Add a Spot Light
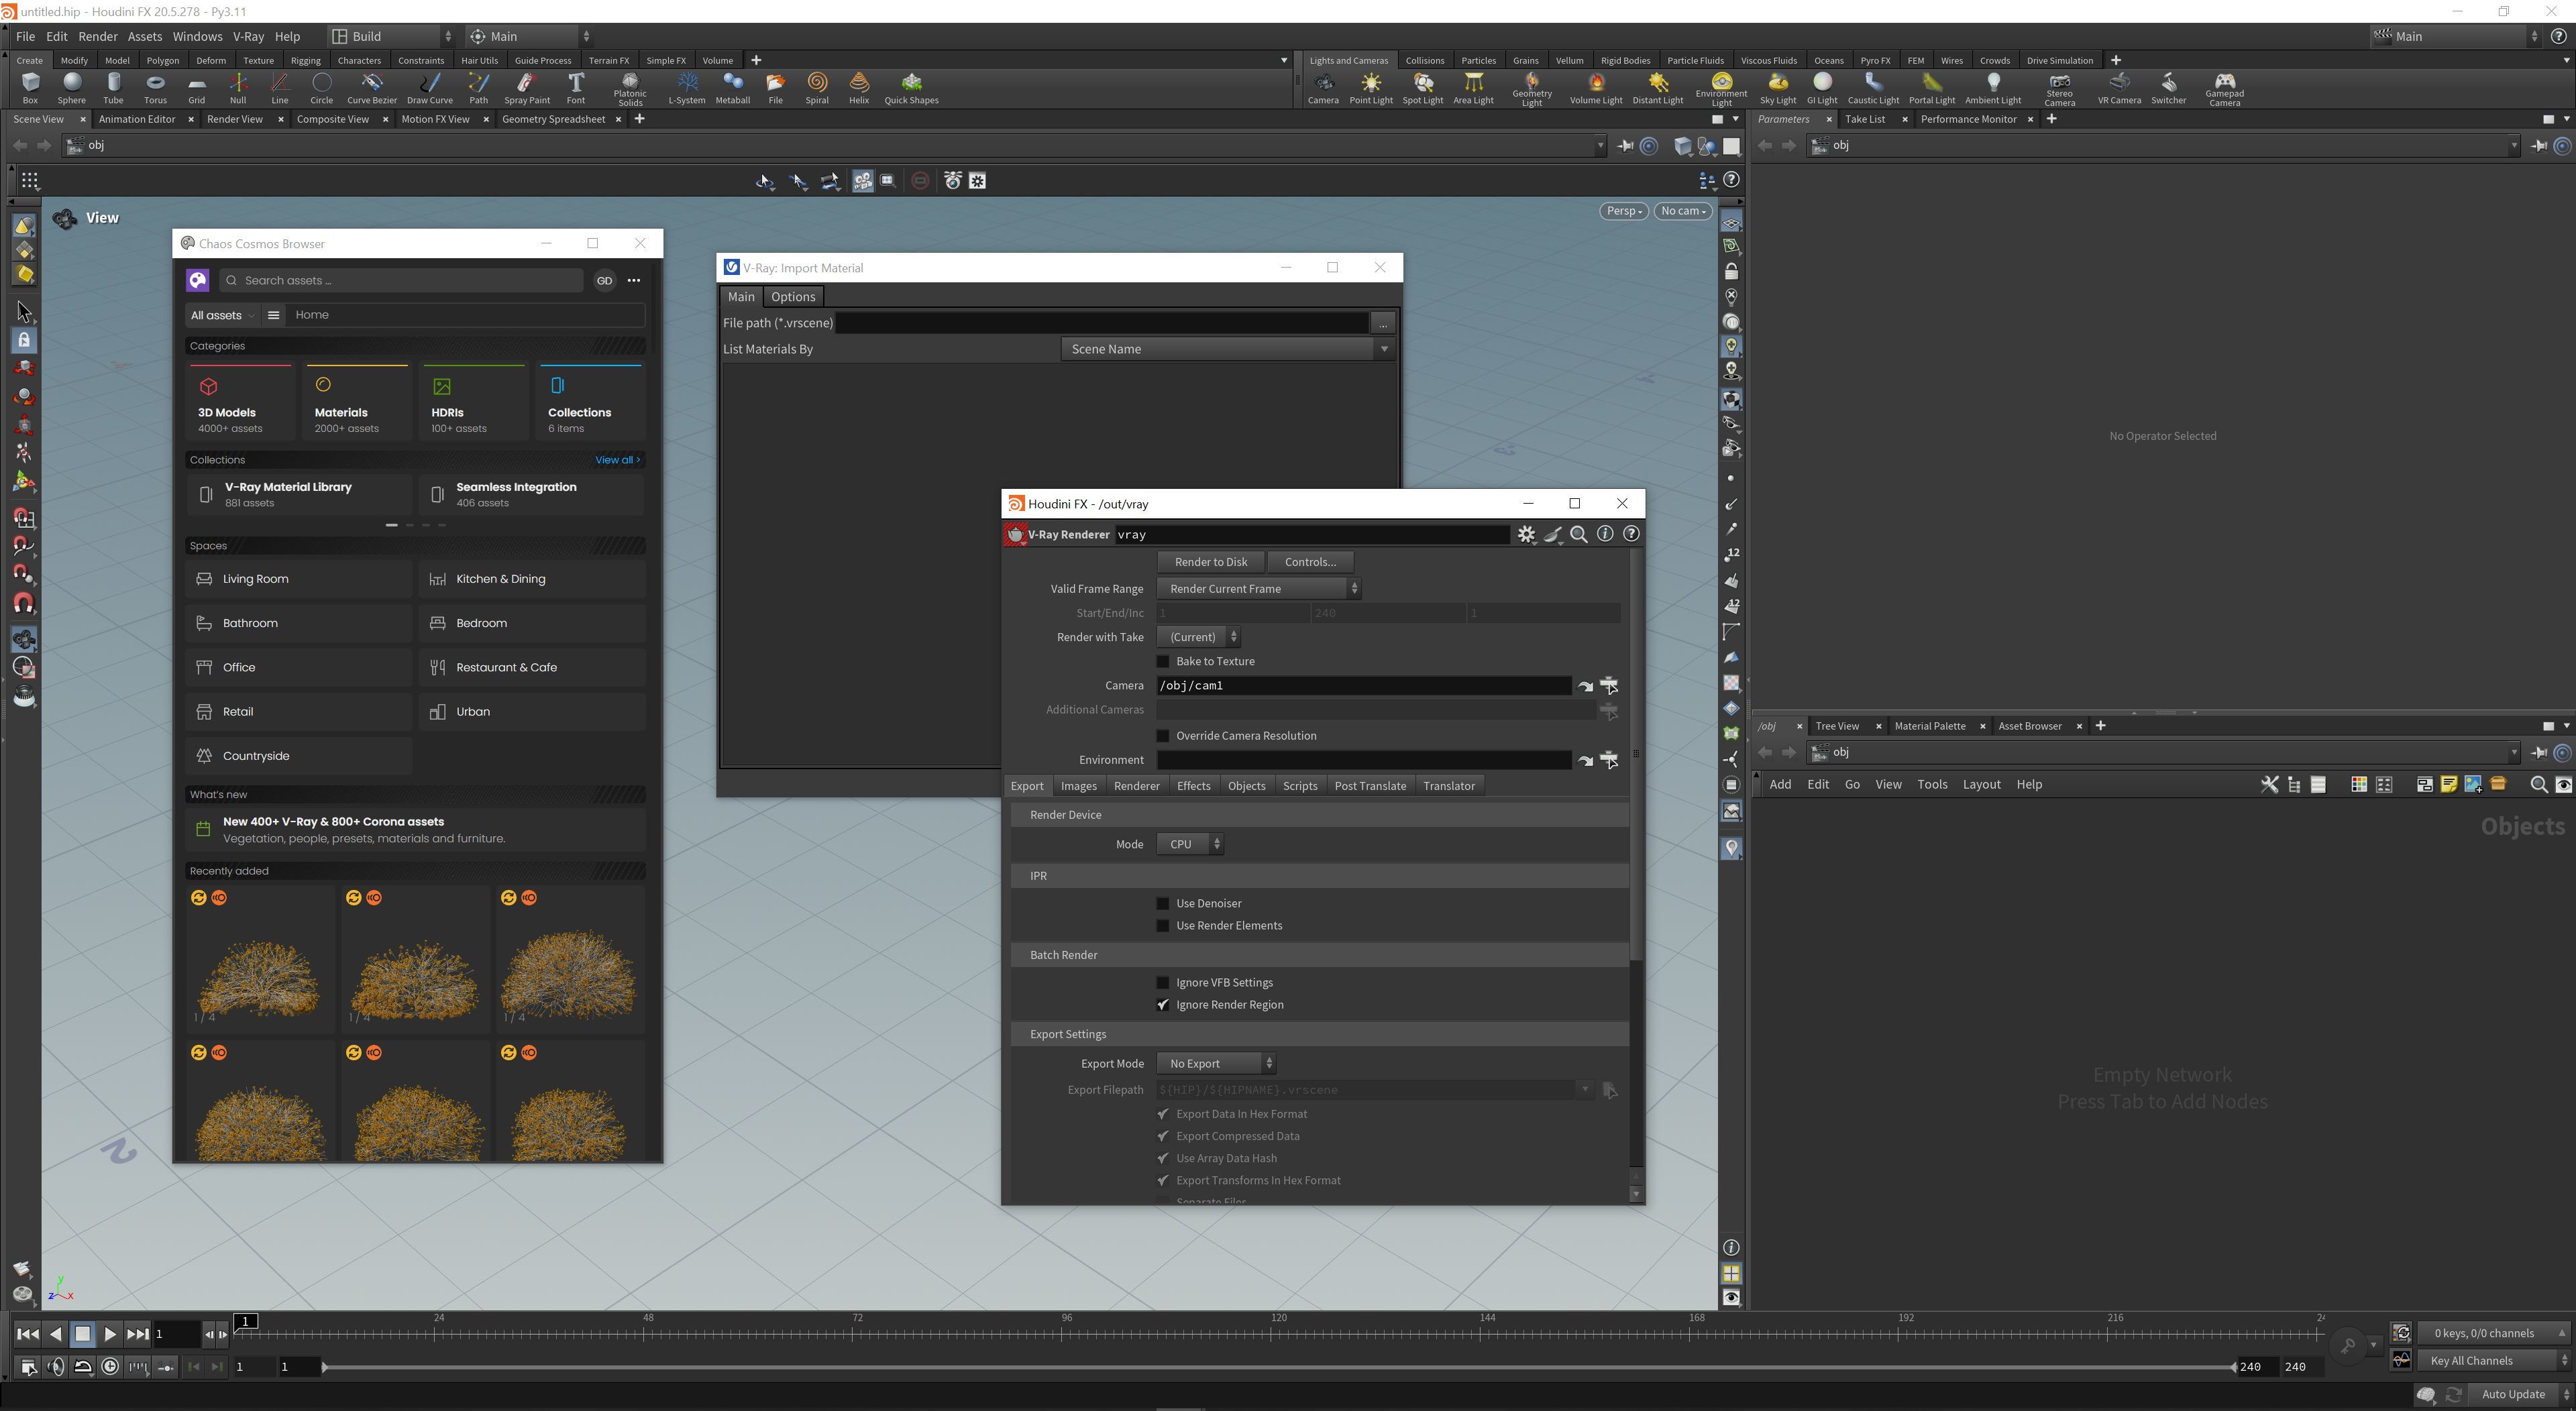 coord(1423,88)
